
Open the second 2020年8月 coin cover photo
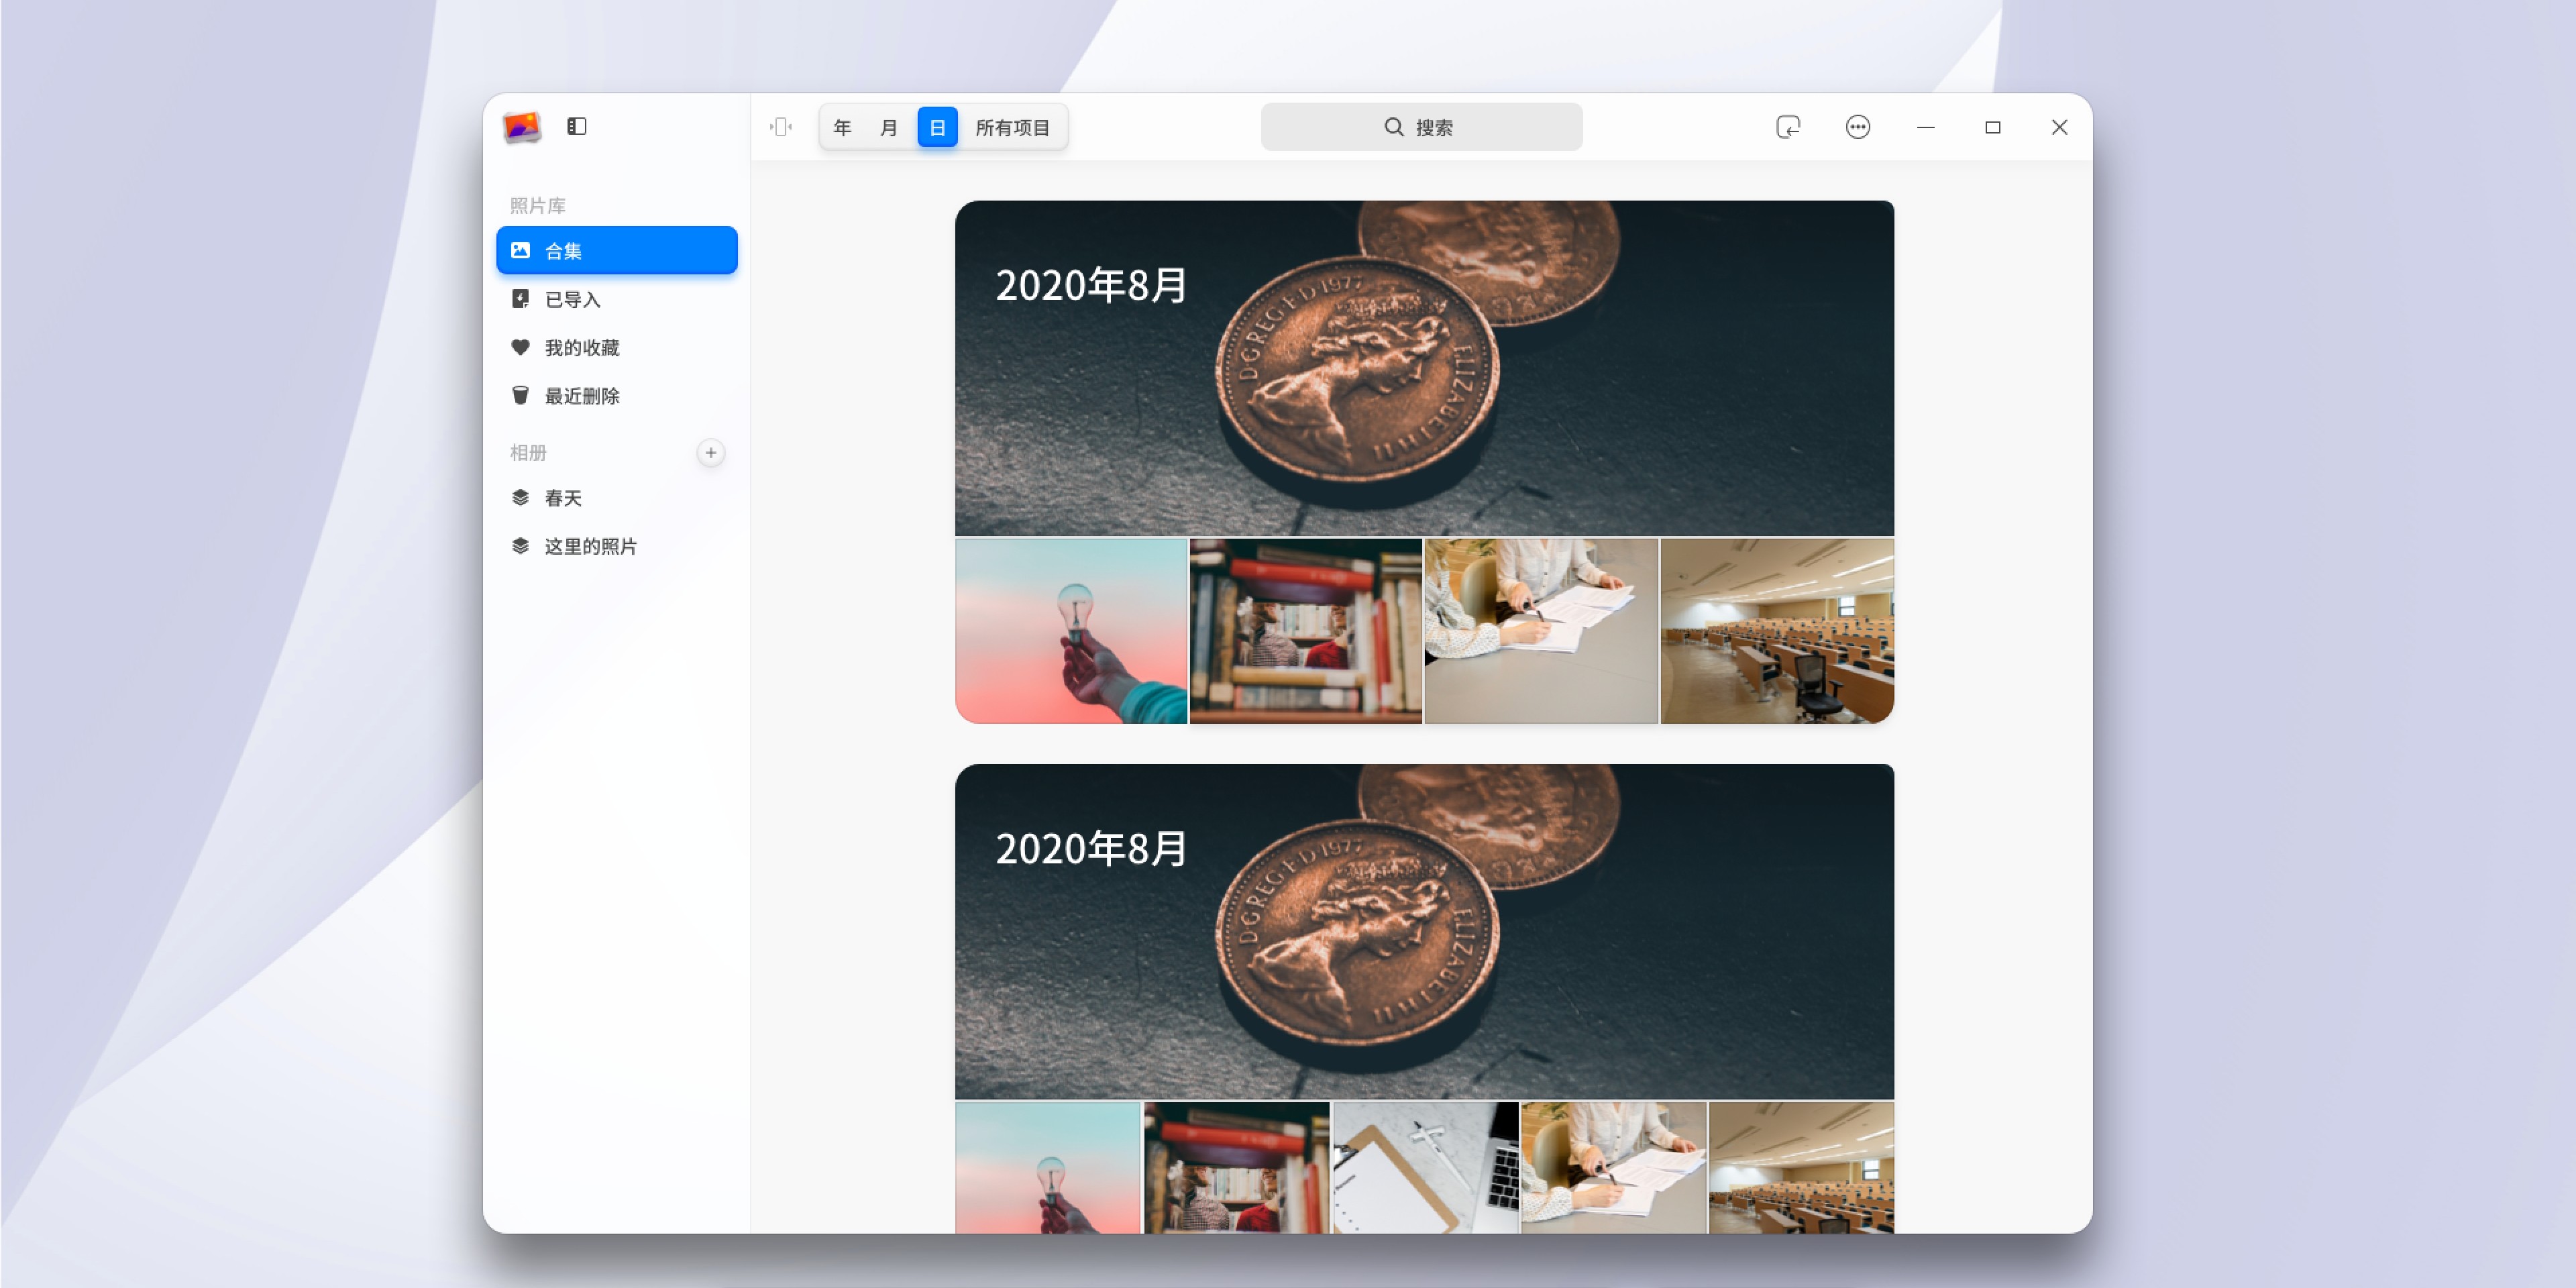tap(1424, 932)
